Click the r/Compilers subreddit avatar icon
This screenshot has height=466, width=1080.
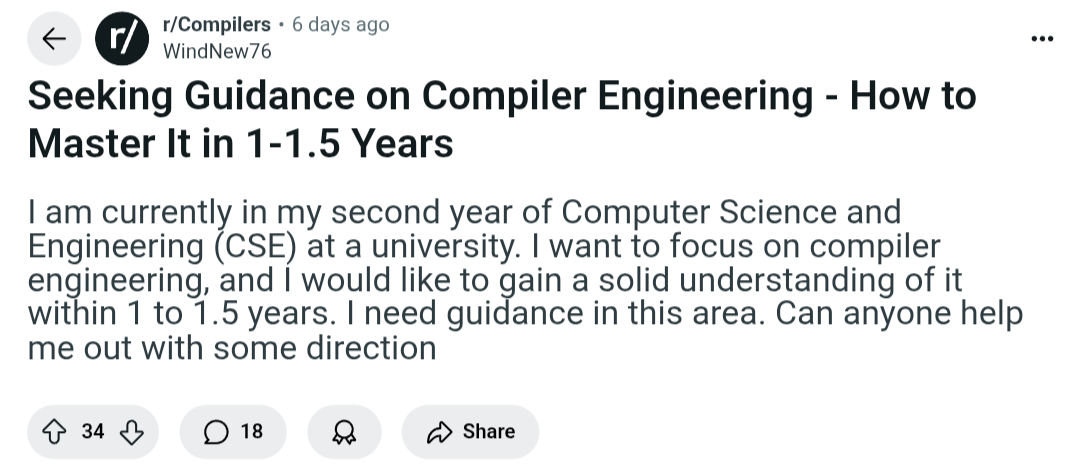tap(118, 38)
